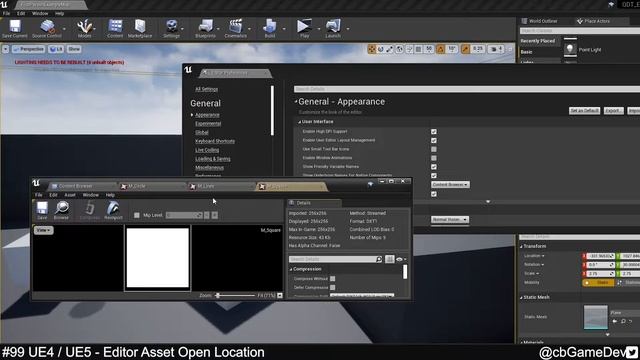Collapse the Static Mesh section
The height and width of the screenshot is (360, 640).
(x=521, y=298)
